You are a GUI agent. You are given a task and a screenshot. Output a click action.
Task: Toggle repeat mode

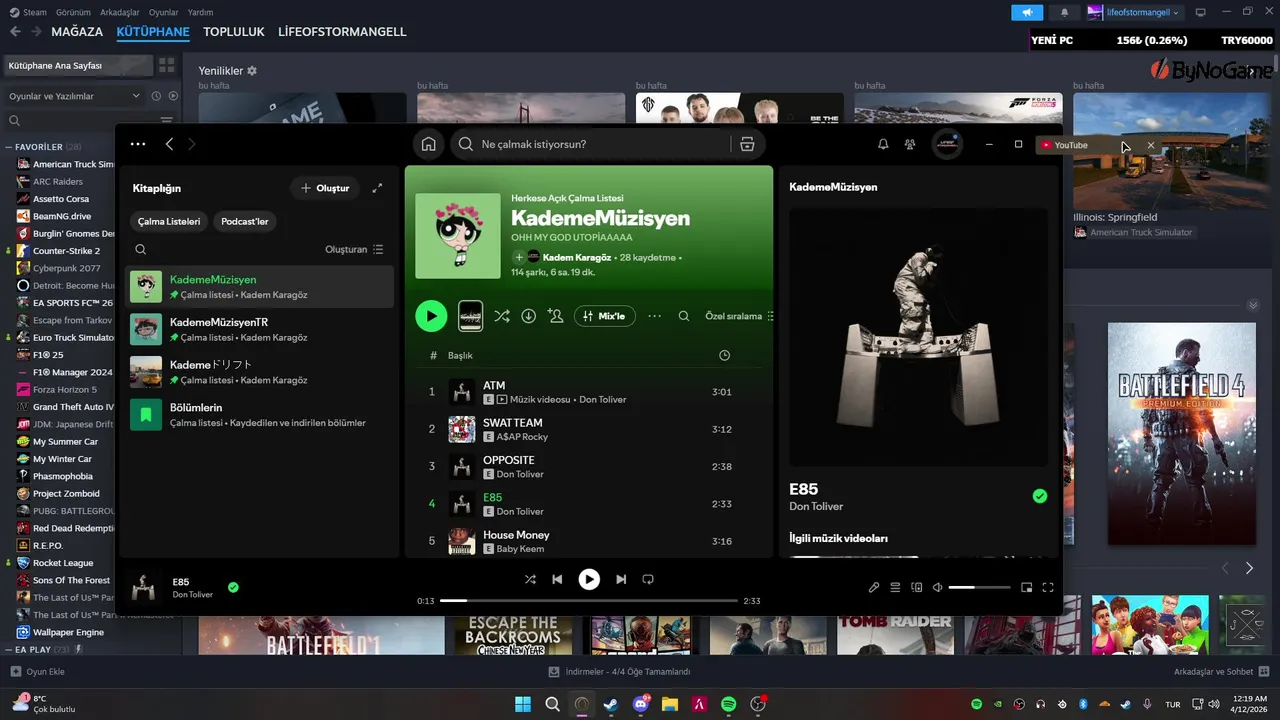point(648,579)
